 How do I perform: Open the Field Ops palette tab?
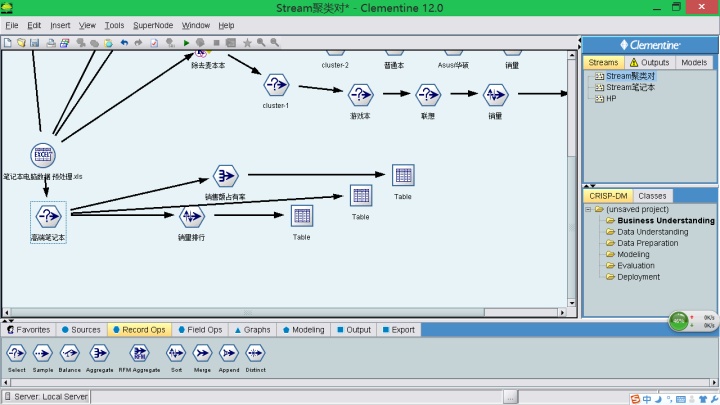click(200, 330)
